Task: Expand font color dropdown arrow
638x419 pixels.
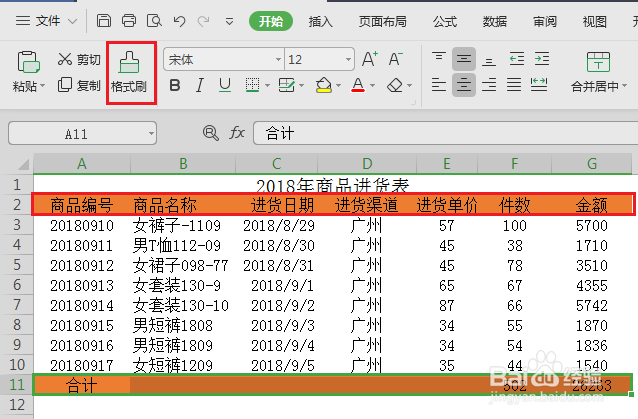Action: click(372, 86)
